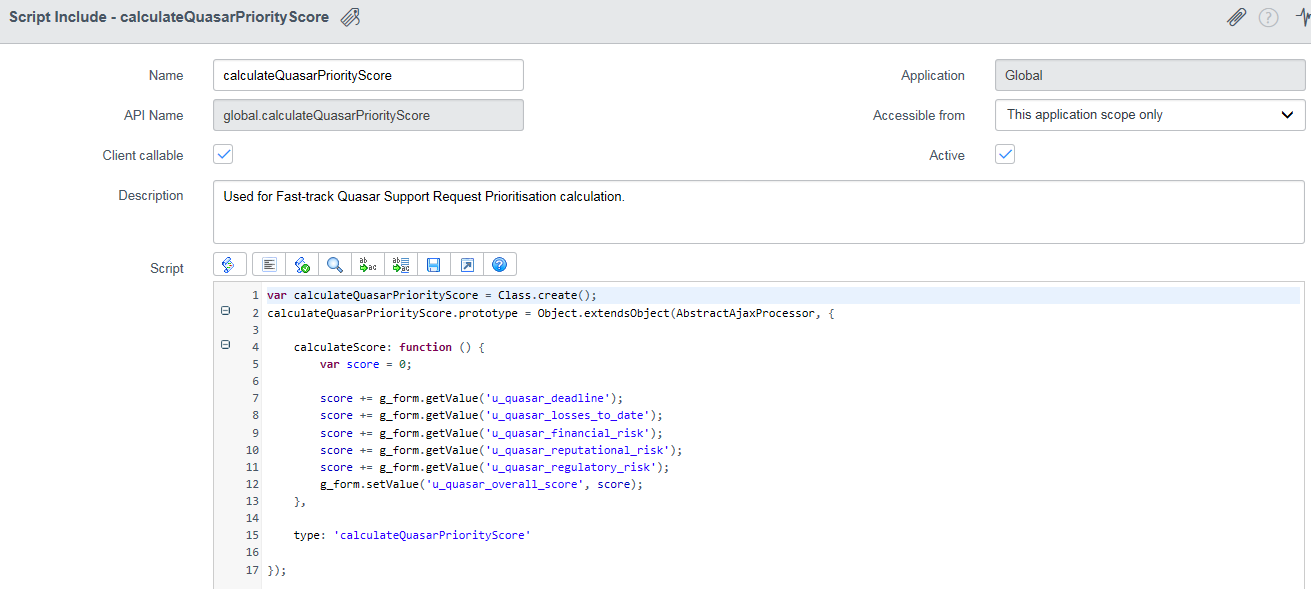Image resolution: width=1311 pixels, height=589 pixels.
Task: Save the script with the floppy icon
Action: 433,264
